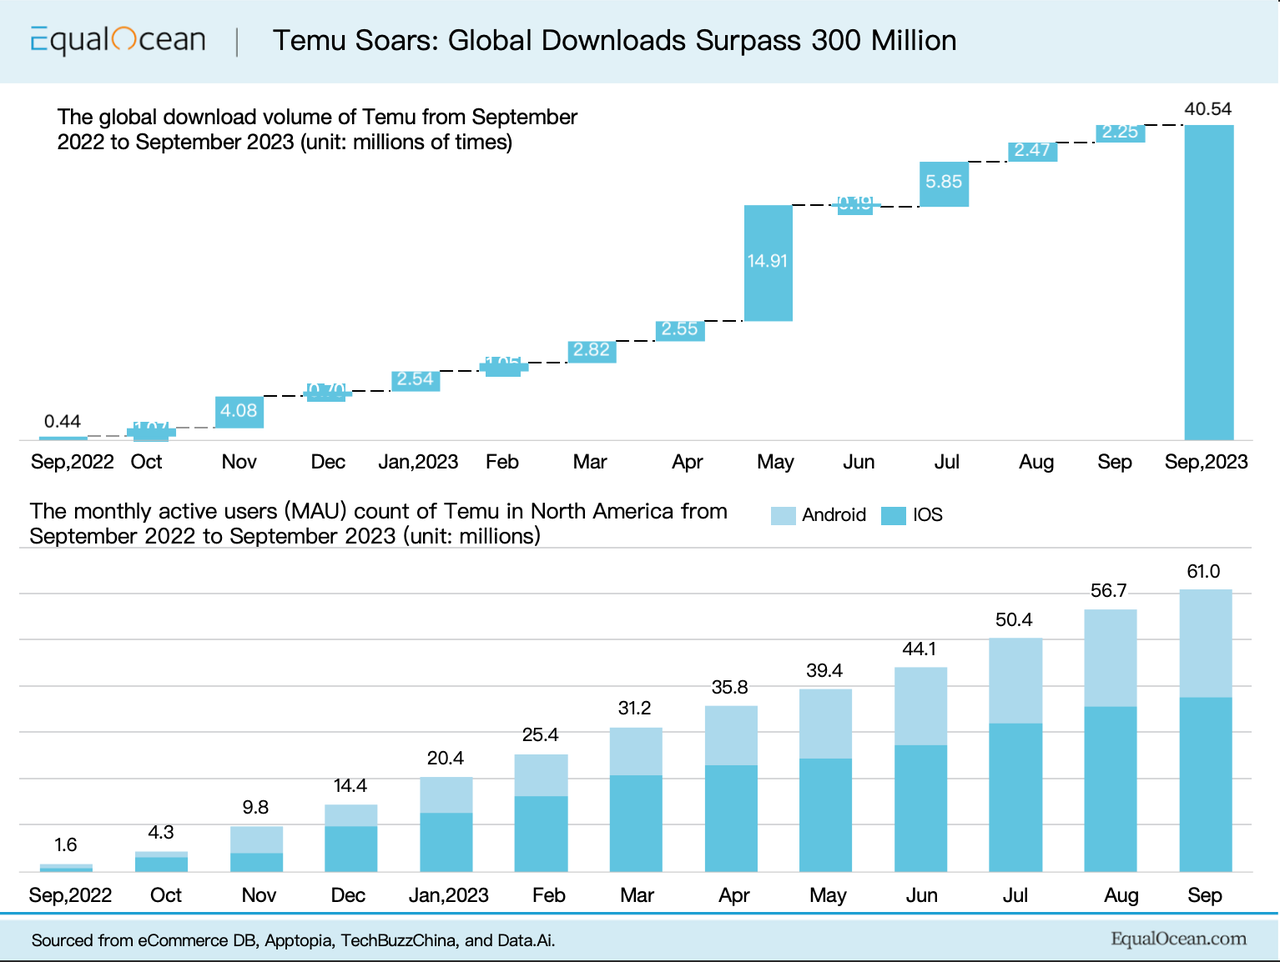The width and height of the screenshot is (1280, 962).
Task: Click the 50.4 MAU value label
Action: coord(1014,619)
